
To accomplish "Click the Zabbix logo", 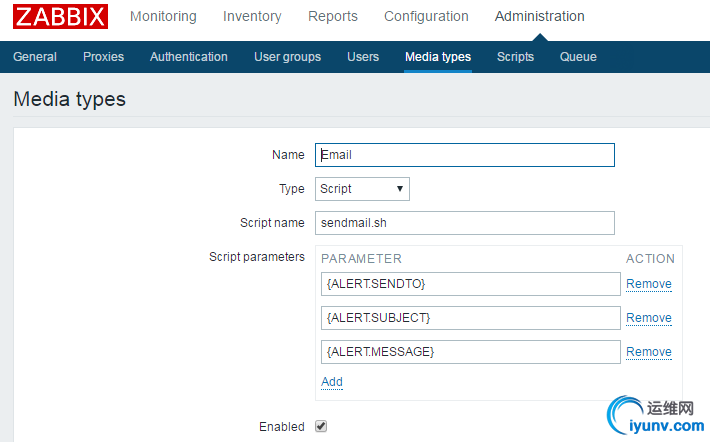I will pos(60,17).
